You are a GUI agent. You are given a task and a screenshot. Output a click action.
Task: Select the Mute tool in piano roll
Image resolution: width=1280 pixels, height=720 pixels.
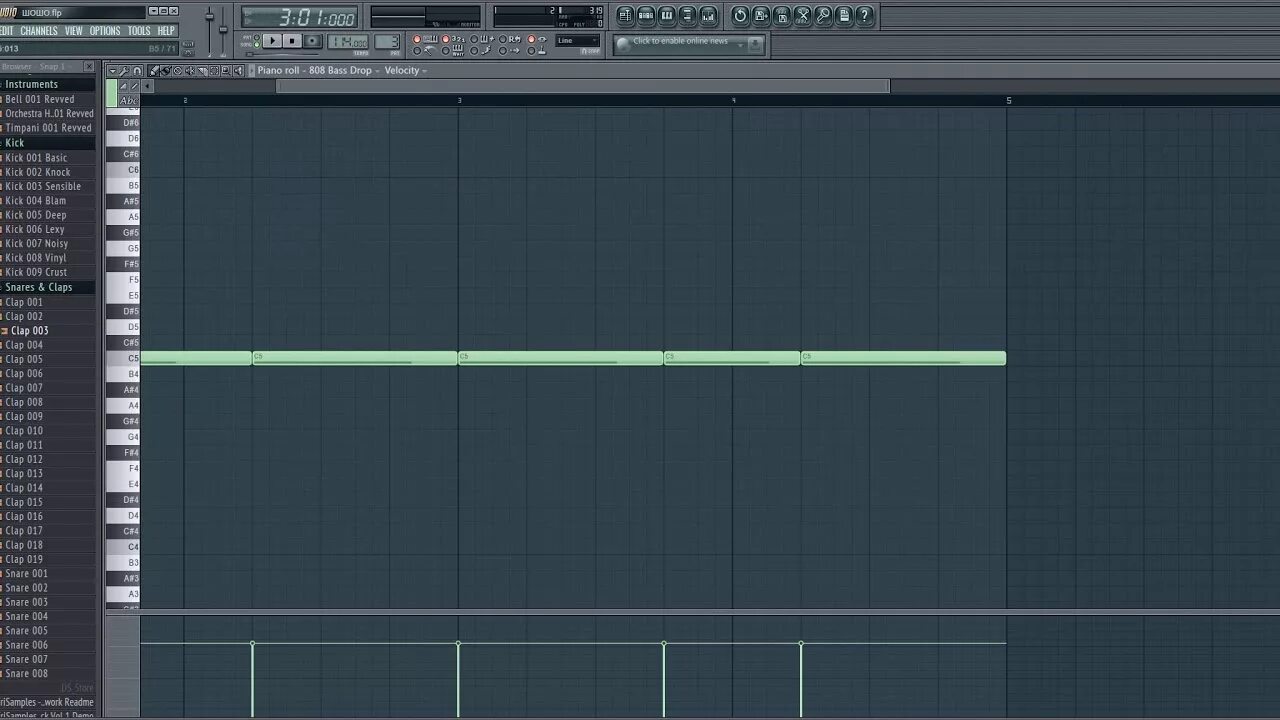[x=190, y=71]
